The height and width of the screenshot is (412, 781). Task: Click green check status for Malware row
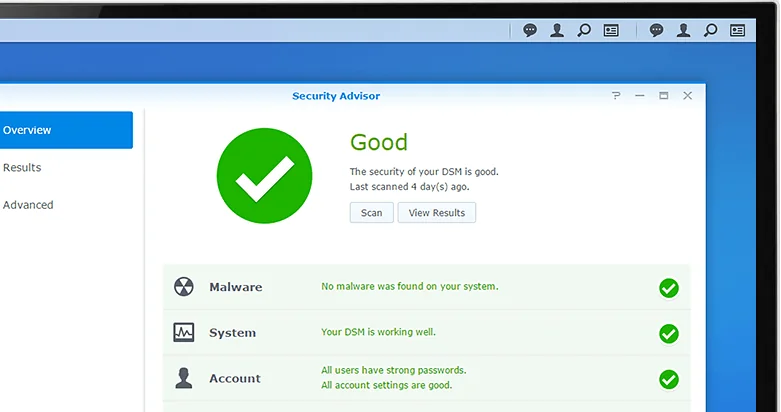[x=668, y=288]
